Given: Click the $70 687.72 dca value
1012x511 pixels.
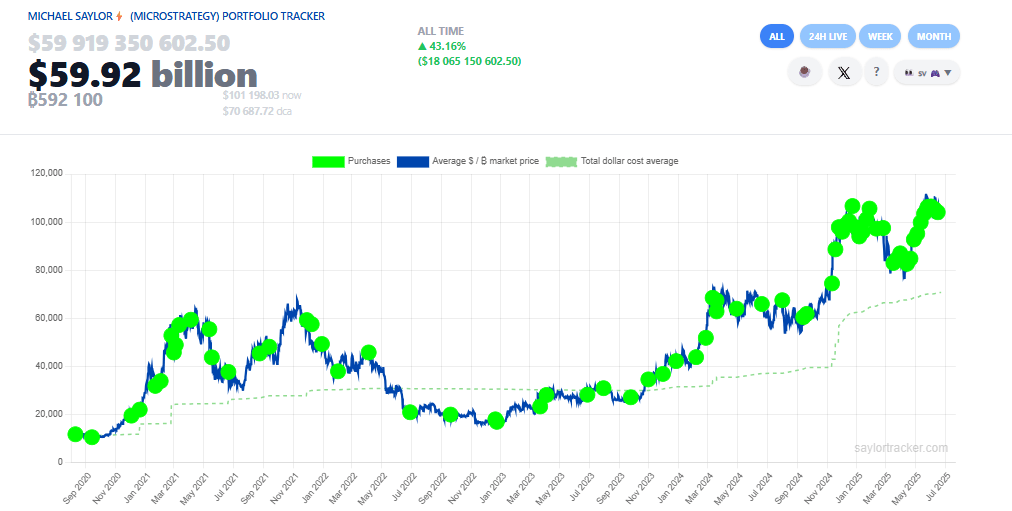Looking at the screenshot, I should [x=258, y=111].
